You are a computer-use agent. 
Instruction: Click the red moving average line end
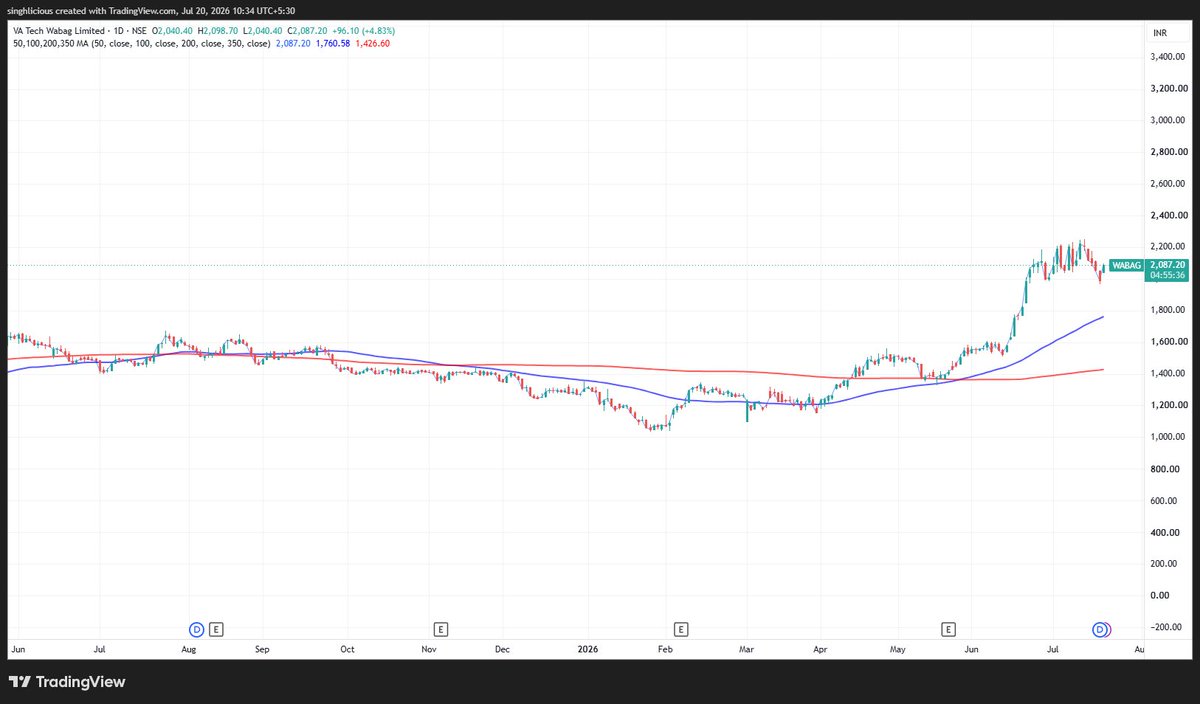pyautogui.click(x=1102, y=370)
